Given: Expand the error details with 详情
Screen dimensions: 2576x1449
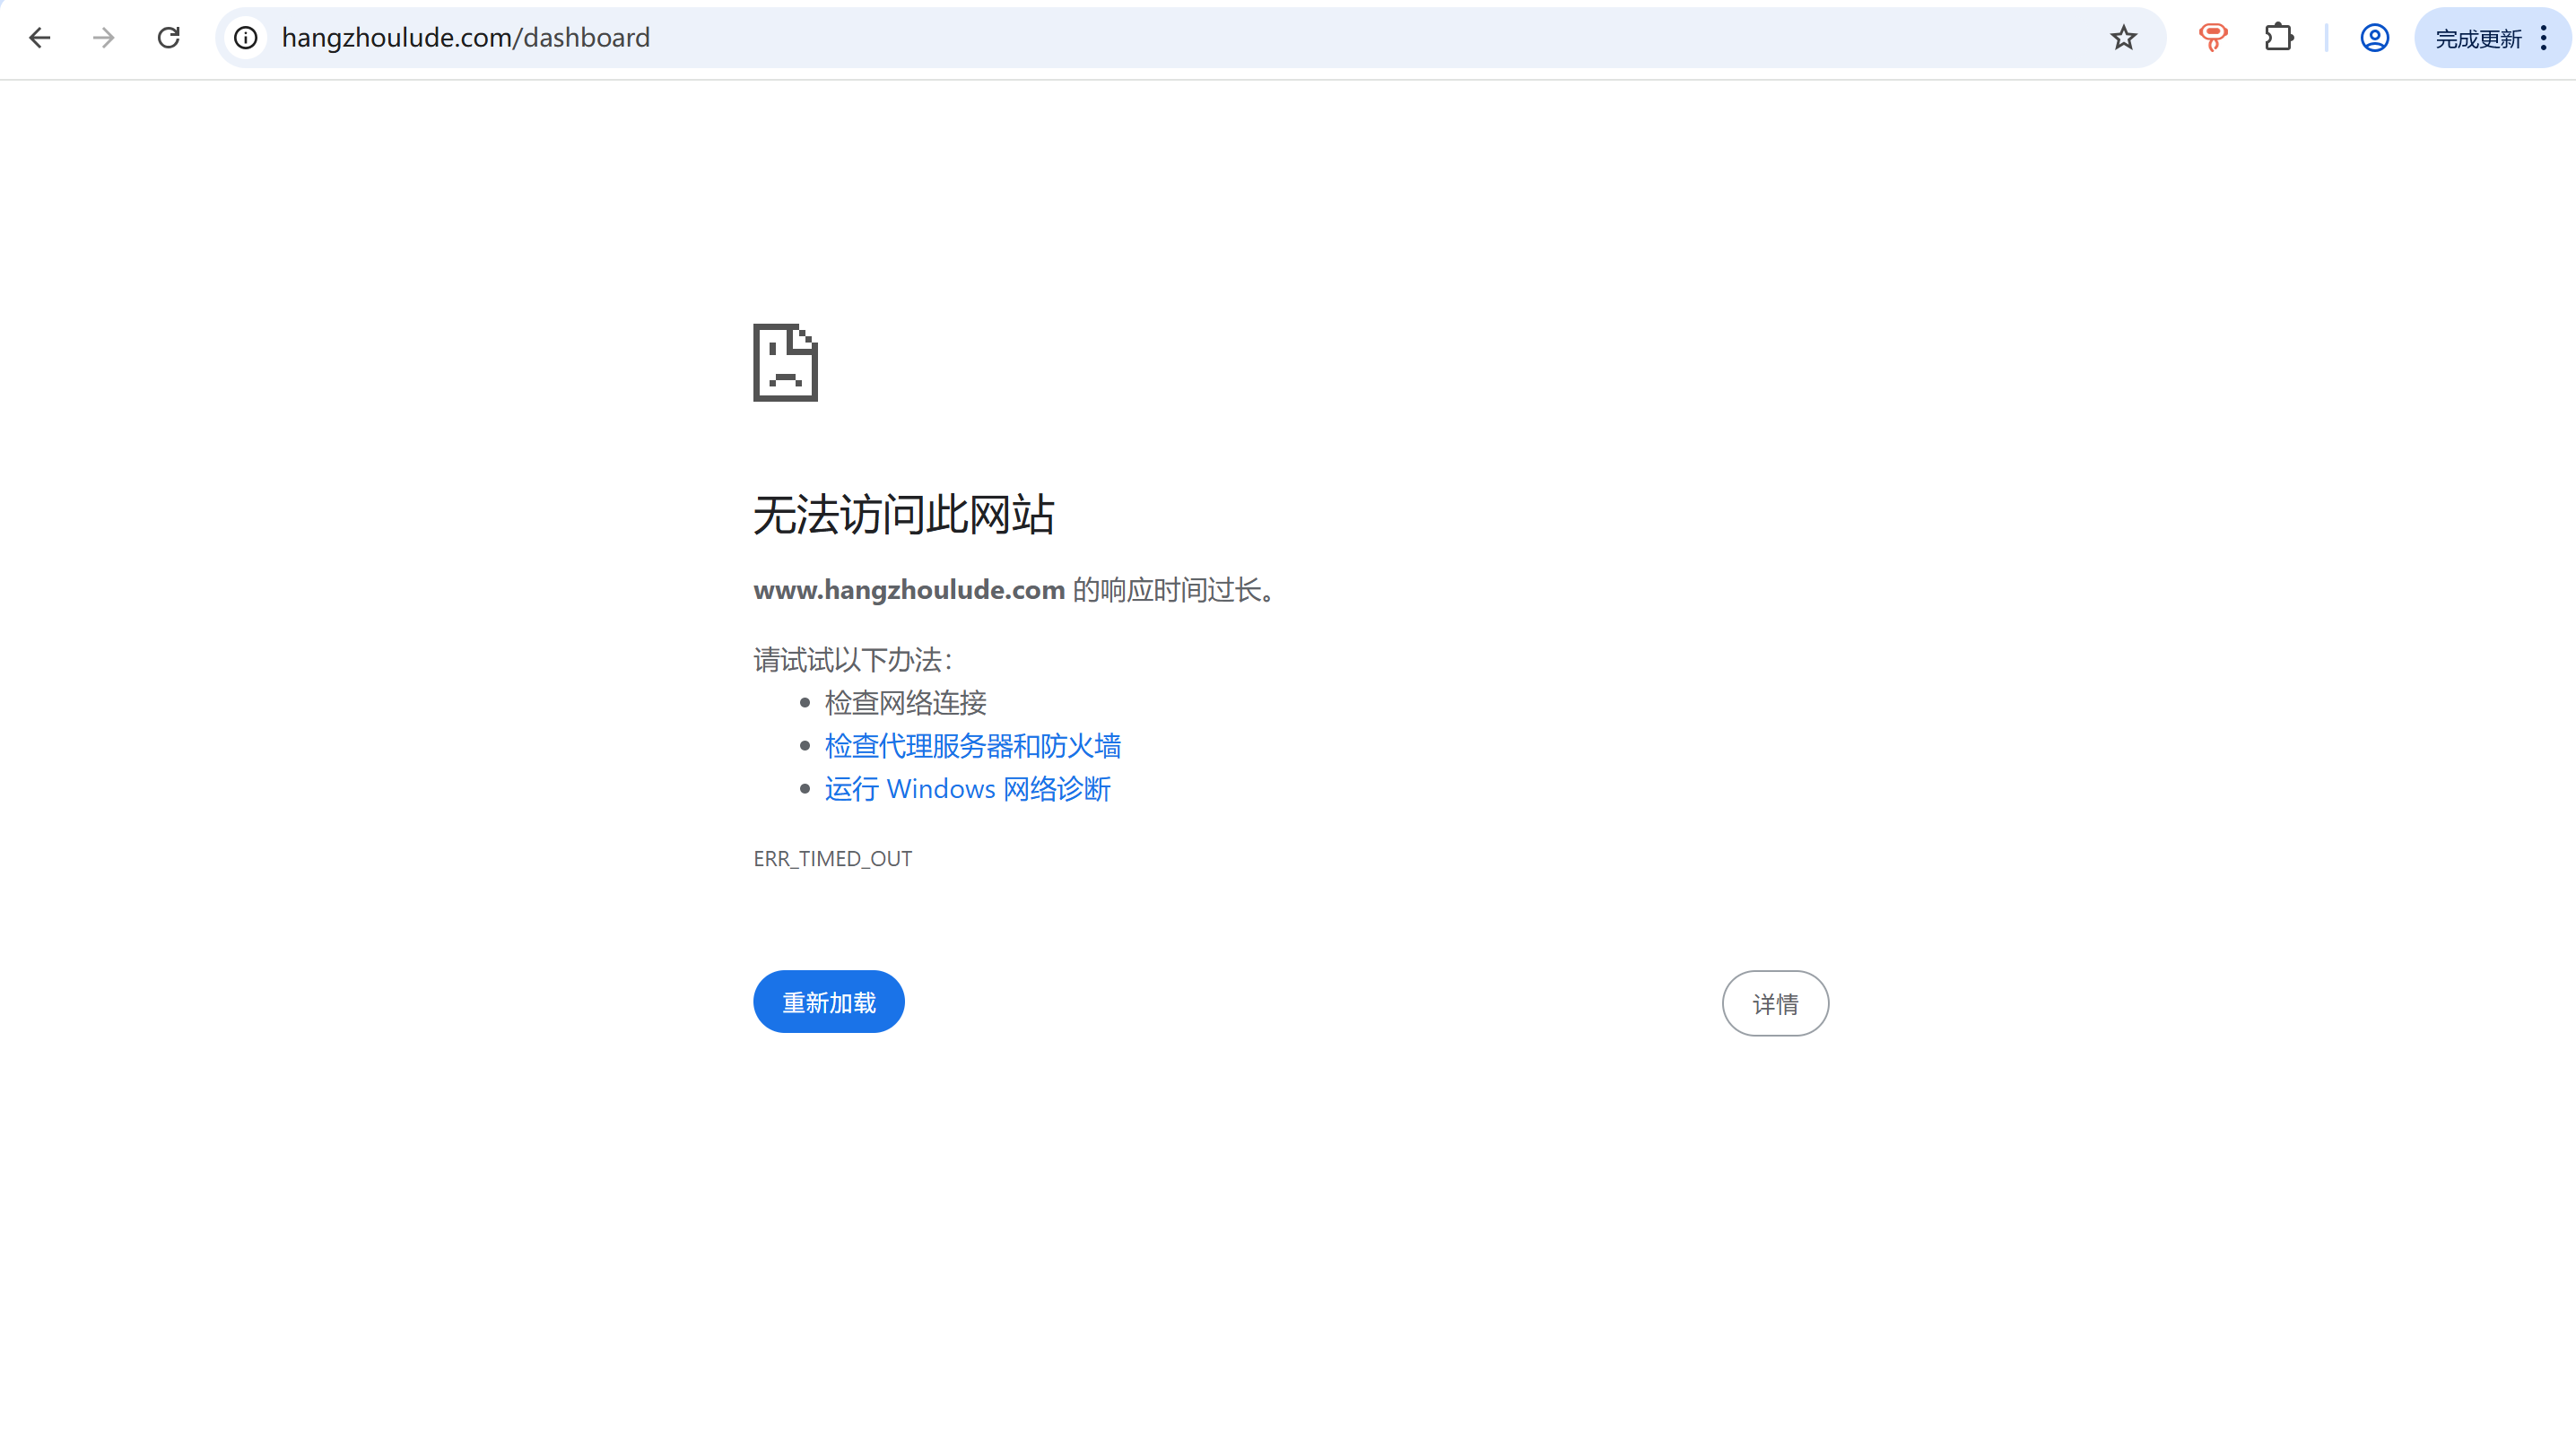Looking at the screenshot, I should (x=1775, y=1003).
